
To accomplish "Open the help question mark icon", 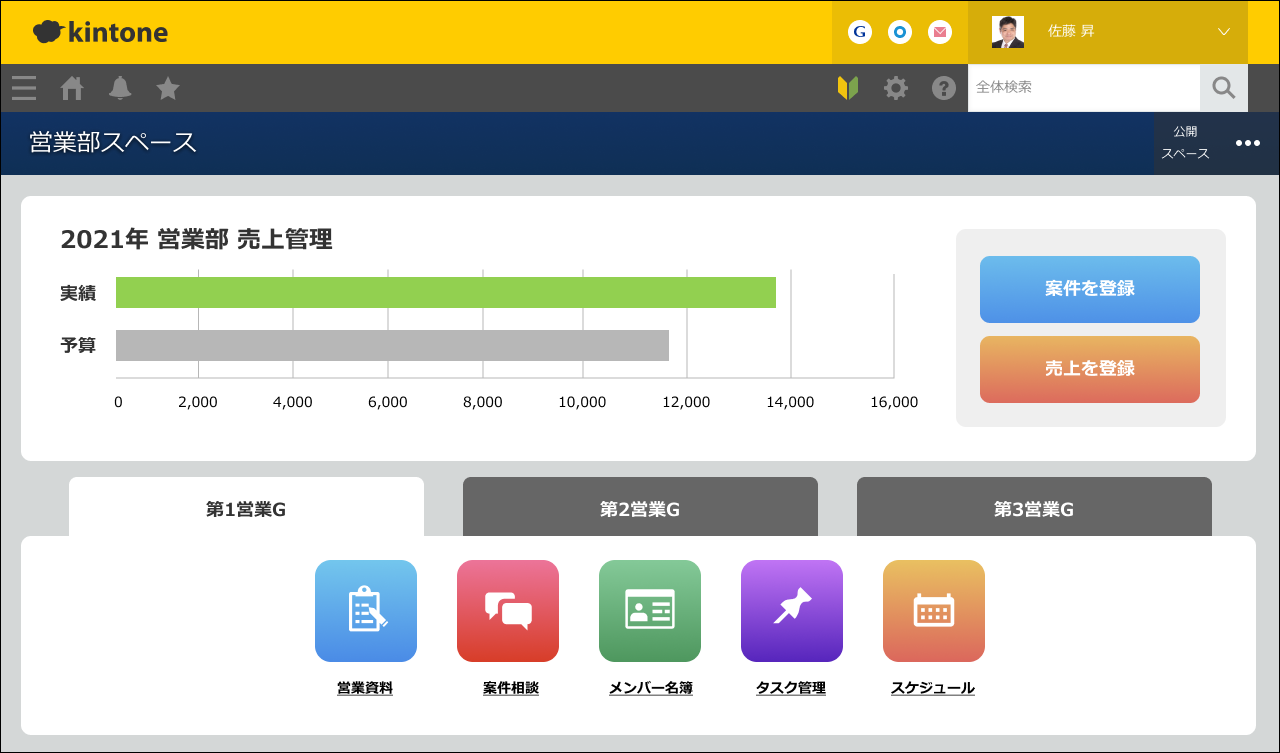I will click(x=944, y=88).
